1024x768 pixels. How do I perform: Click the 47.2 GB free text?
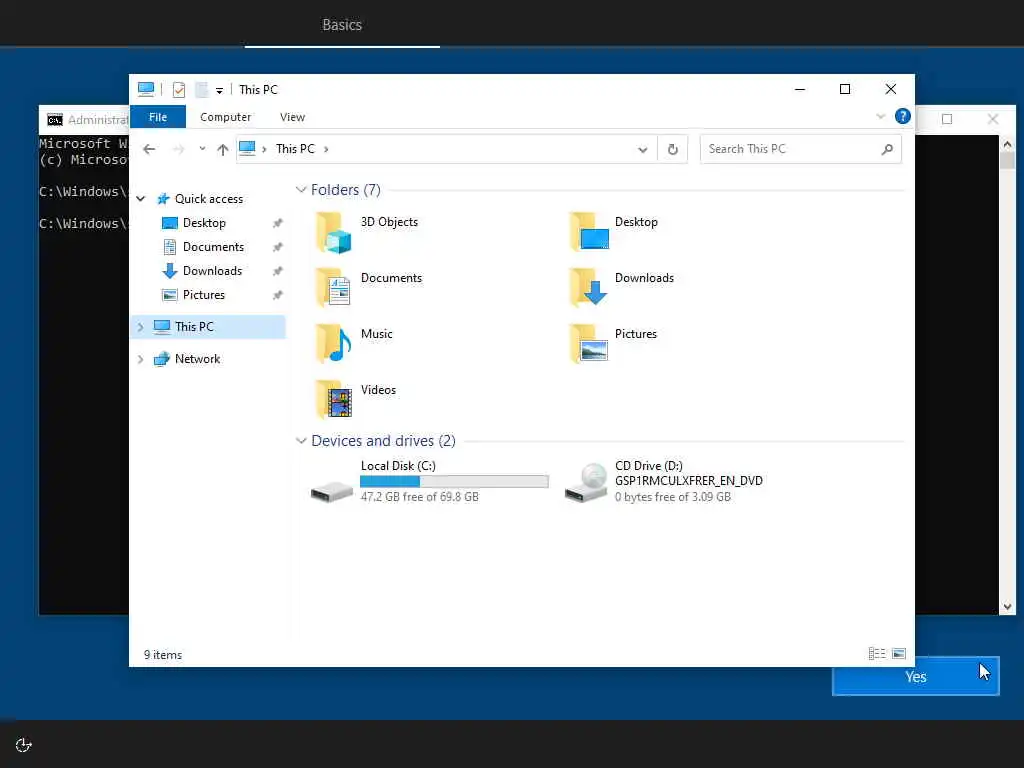[x=419, y=497]
